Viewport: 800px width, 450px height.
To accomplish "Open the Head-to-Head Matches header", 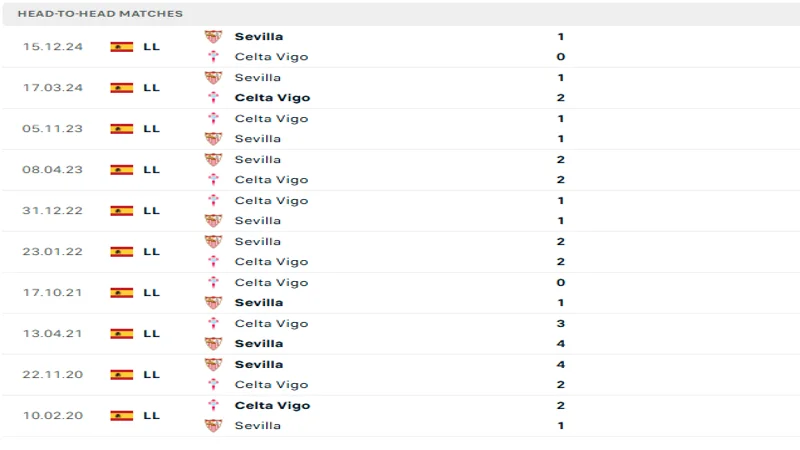I will [x=100, y=14].
